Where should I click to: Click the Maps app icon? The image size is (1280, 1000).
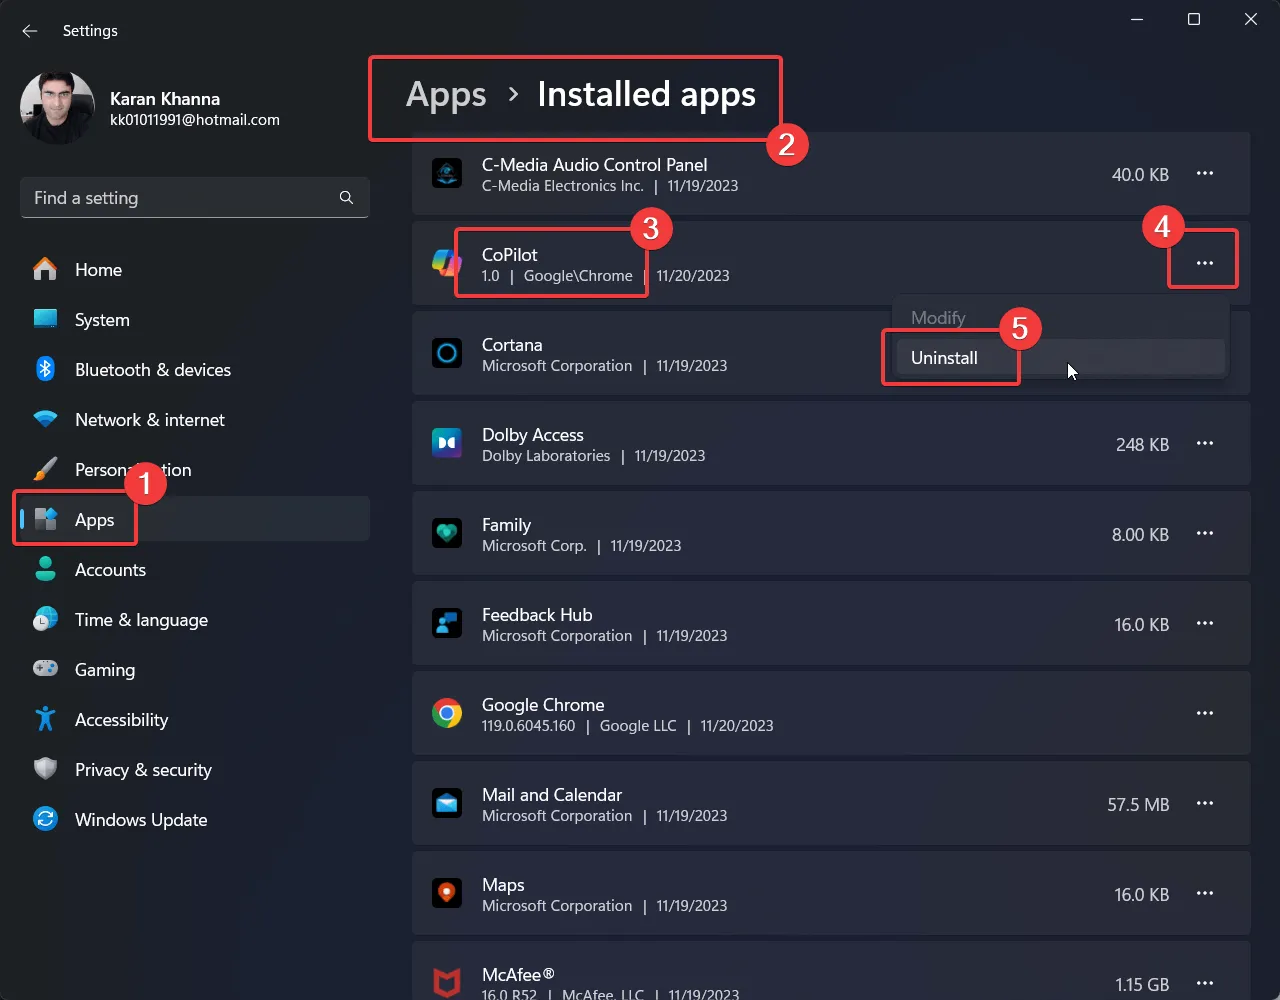pos(447,893)
